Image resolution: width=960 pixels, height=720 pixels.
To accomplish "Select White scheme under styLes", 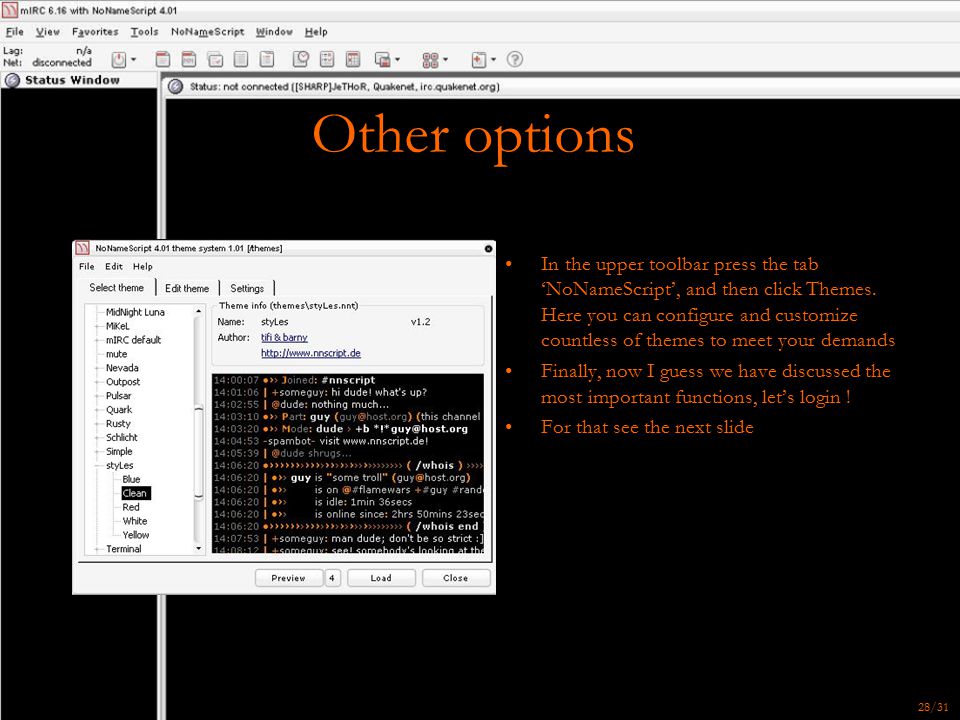I will [x=135, y=521].
